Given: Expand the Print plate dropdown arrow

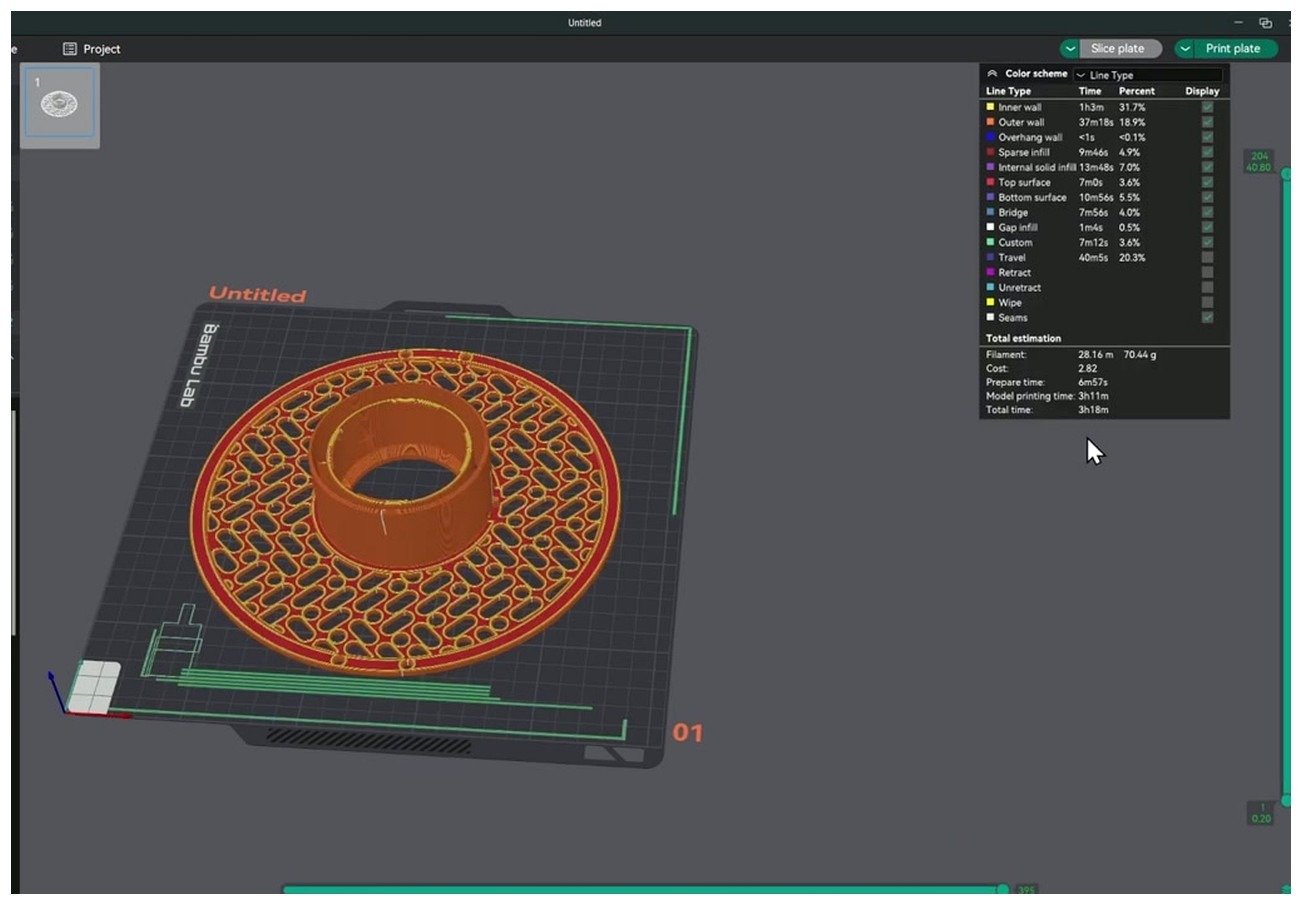Looking at the screenshot, I should point(1185,48).
